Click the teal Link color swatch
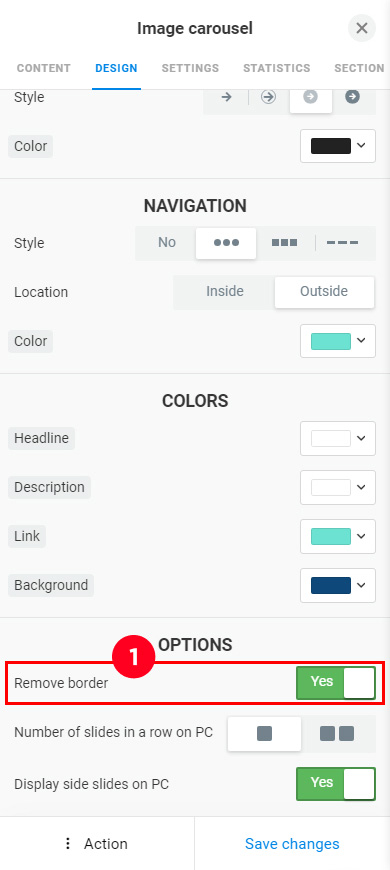 [x=331, y=537]
